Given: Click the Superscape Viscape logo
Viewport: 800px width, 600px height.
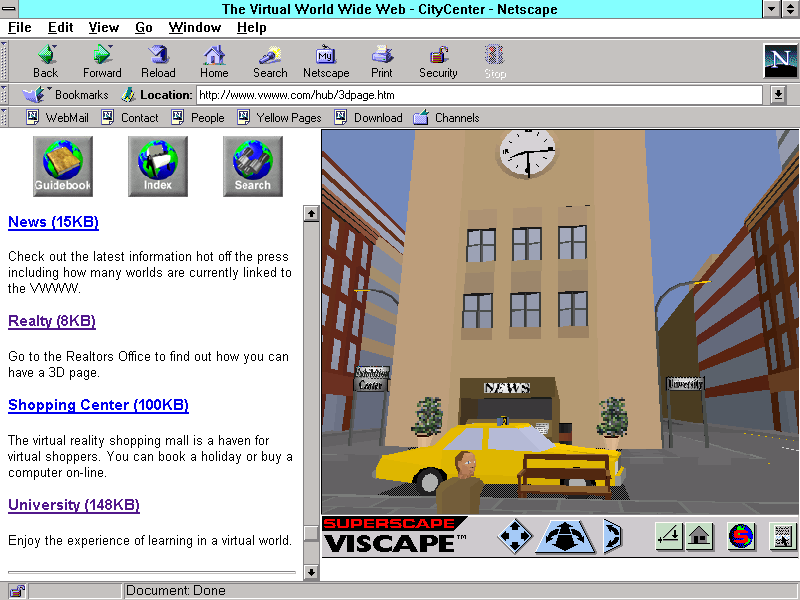Looking at the screenshot, I should [x=395, y=536].
